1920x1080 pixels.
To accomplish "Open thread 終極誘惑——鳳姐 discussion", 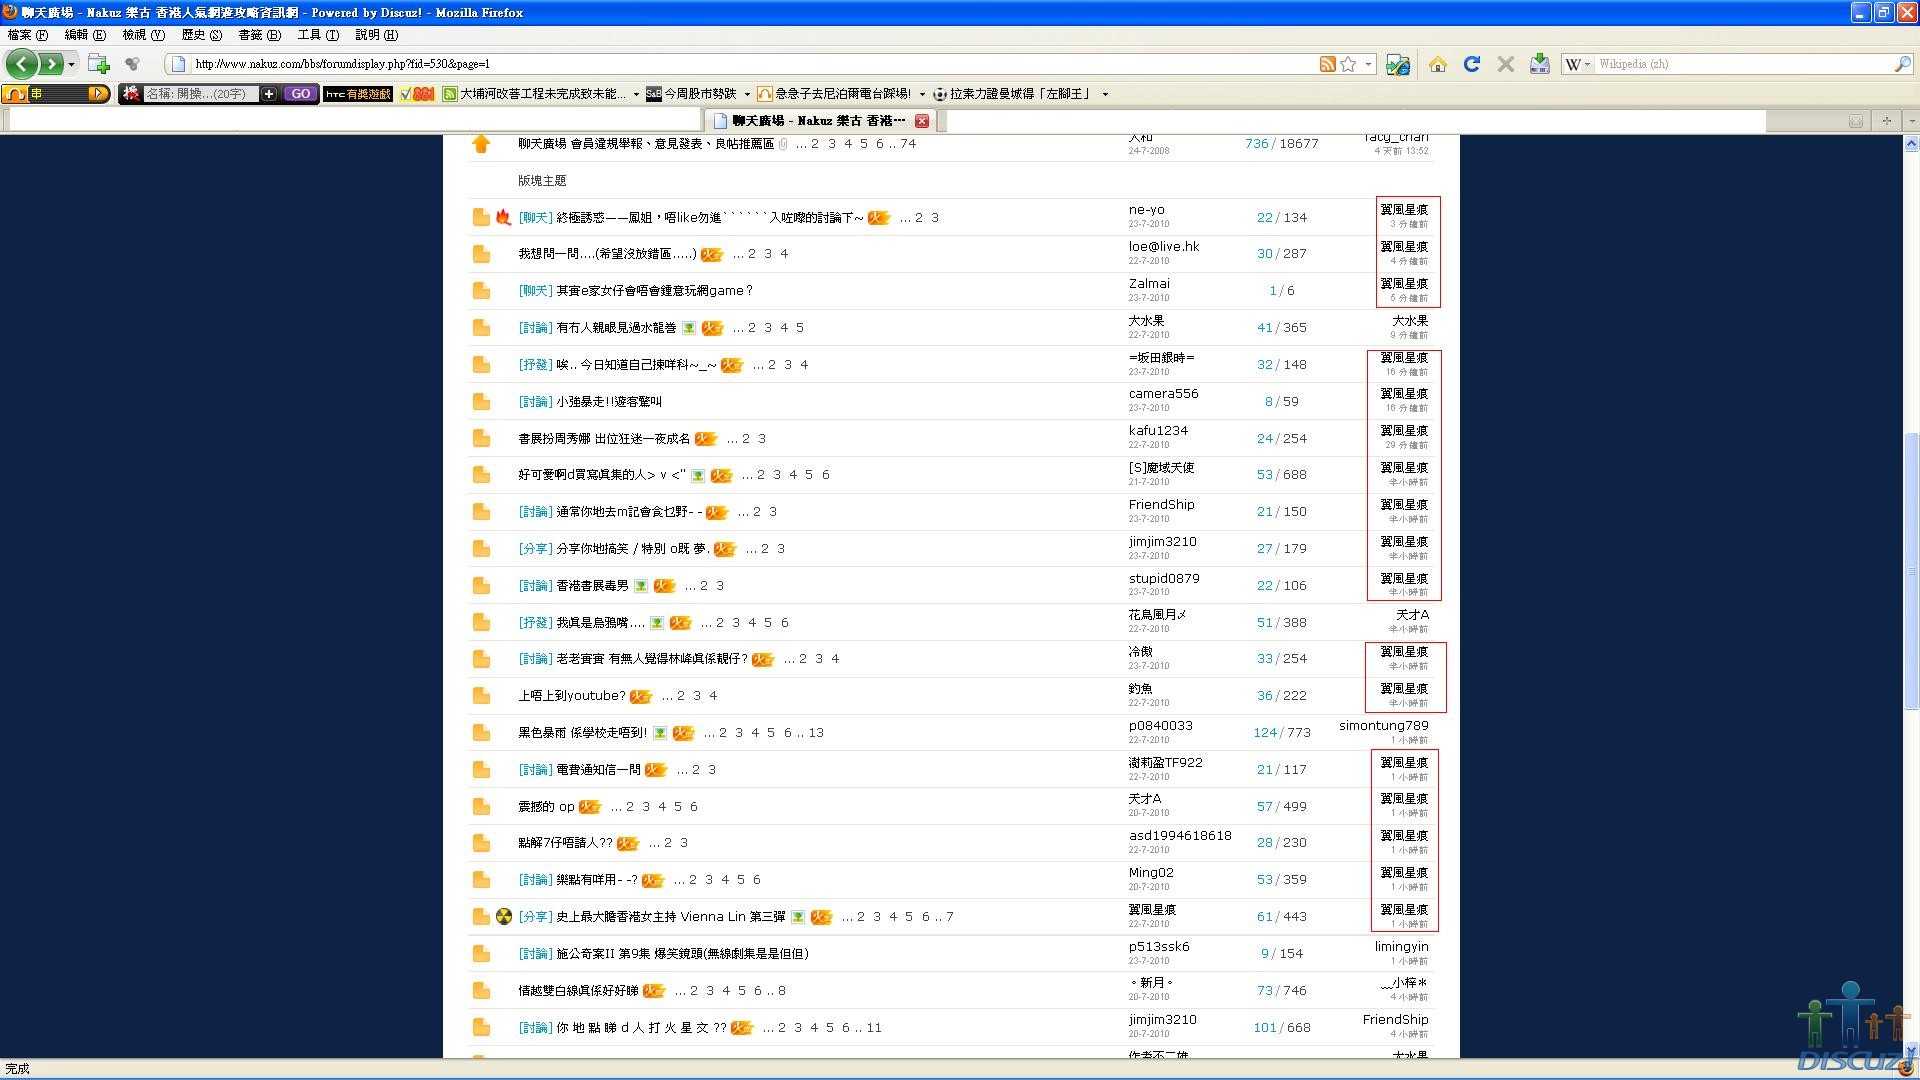I will tap(710, 218).
